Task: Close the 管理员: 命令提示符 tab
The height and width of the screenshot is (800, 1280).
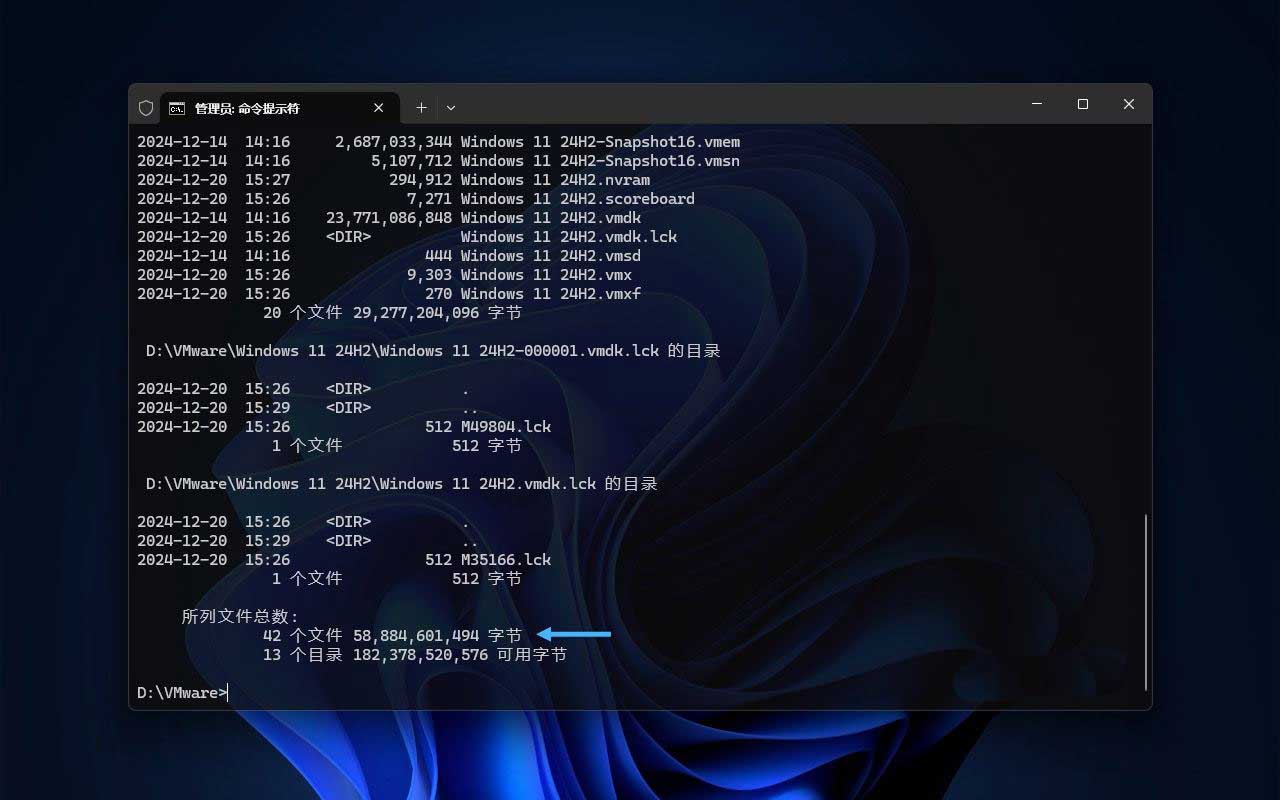Action: tap(378, 107)
